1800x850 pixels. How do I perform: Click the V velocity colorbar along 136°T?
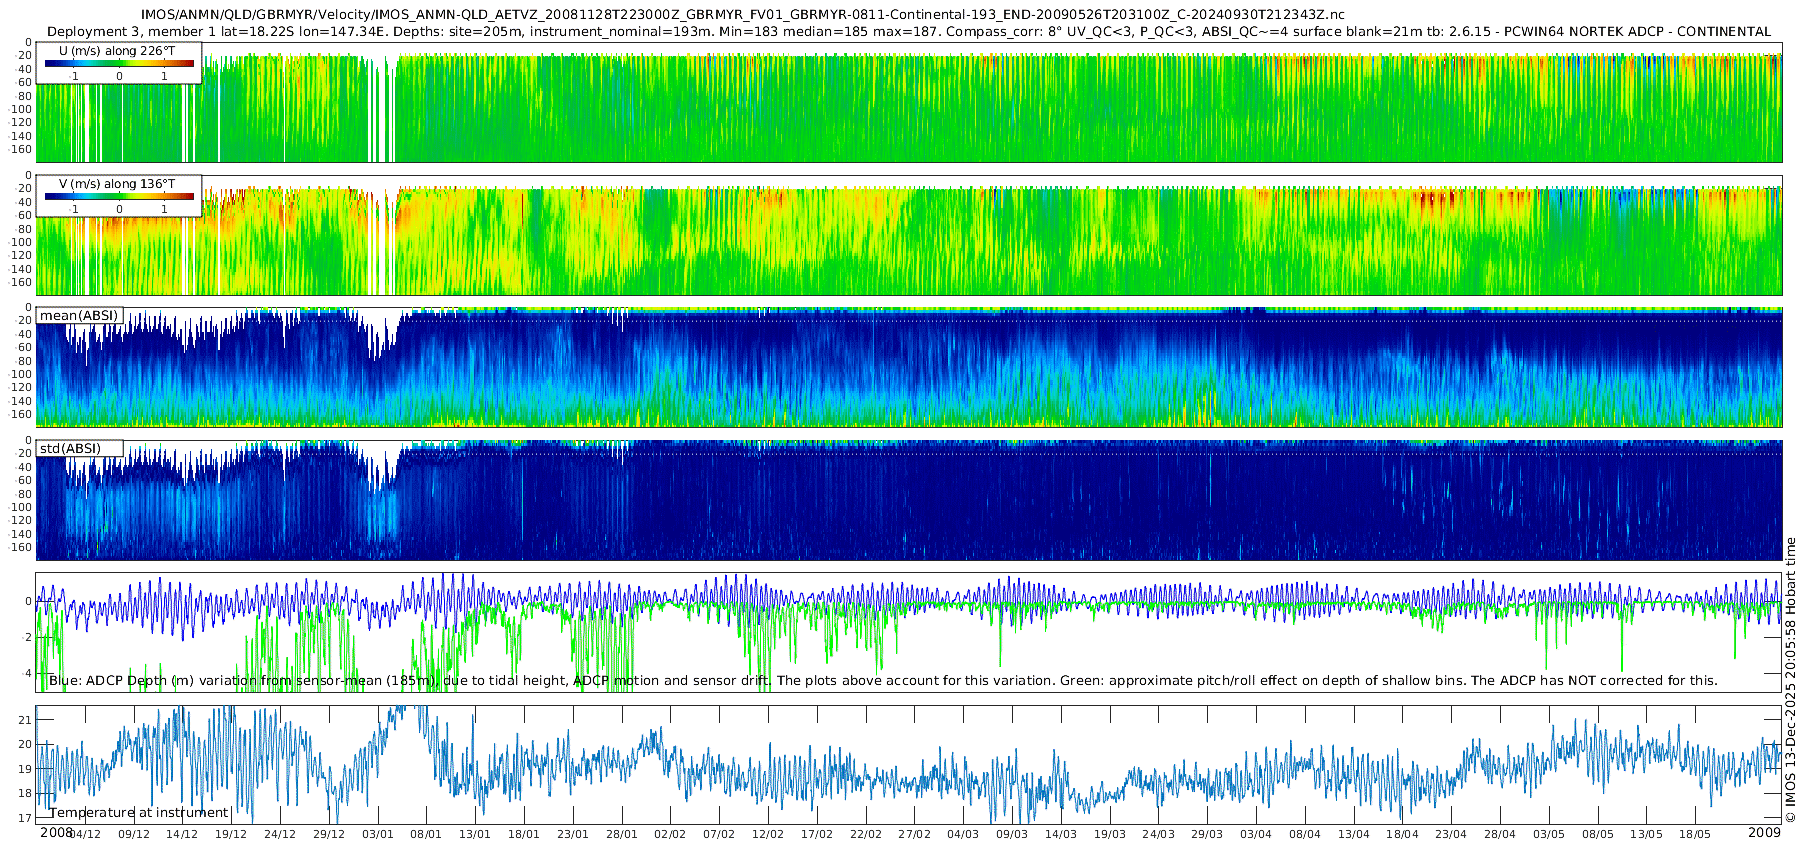tap(119, 197)
